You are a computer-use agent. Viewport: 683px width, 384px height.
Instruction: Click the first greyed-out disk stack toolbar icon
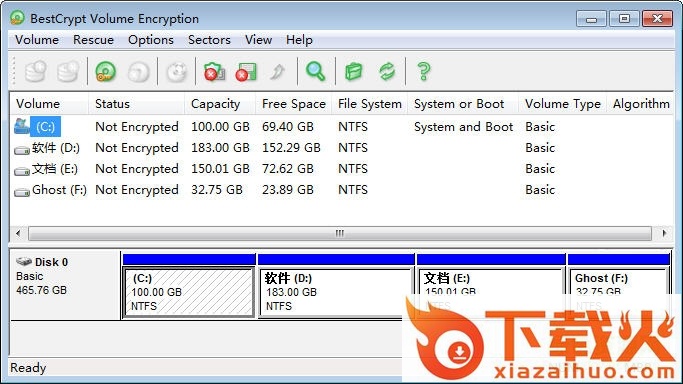point(35,71)
